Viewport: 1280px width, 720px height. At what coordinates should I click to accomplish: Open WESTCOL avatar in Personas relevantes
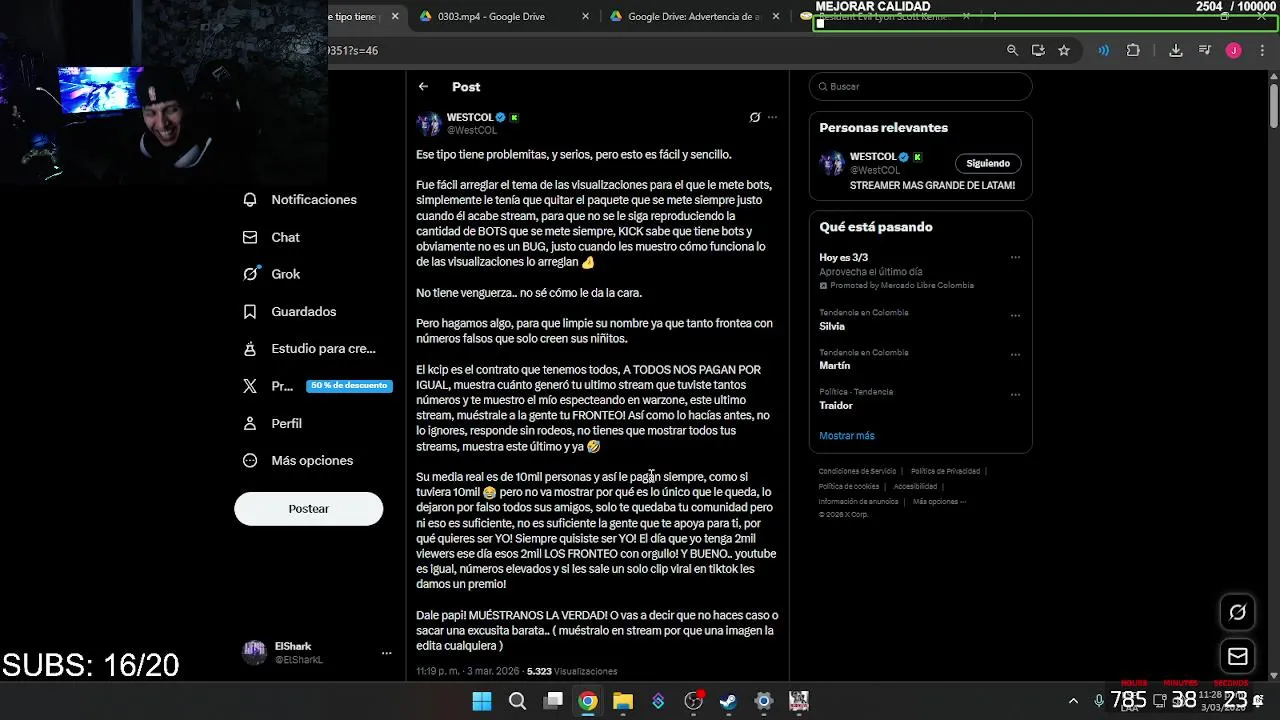point(832,164)
